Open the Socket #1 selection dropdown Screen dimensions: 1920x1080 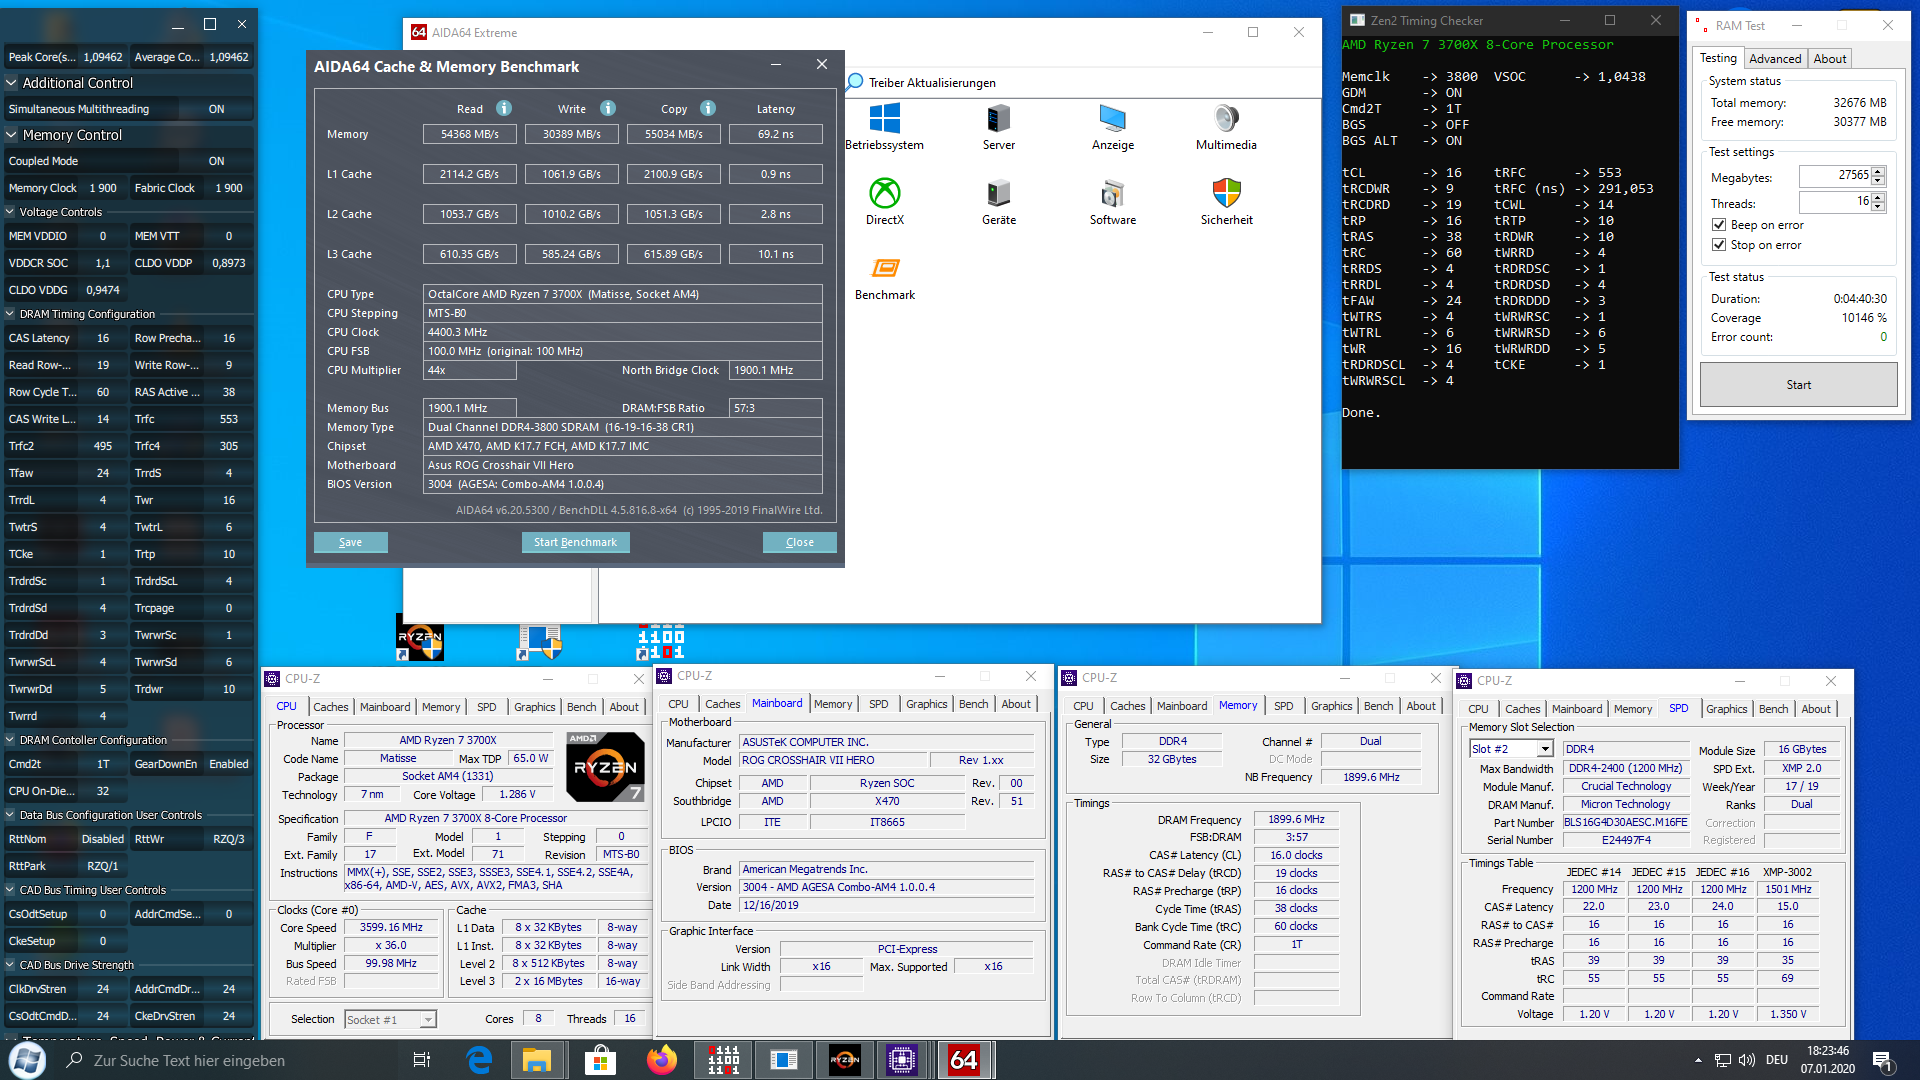[x=428, y=1020]
